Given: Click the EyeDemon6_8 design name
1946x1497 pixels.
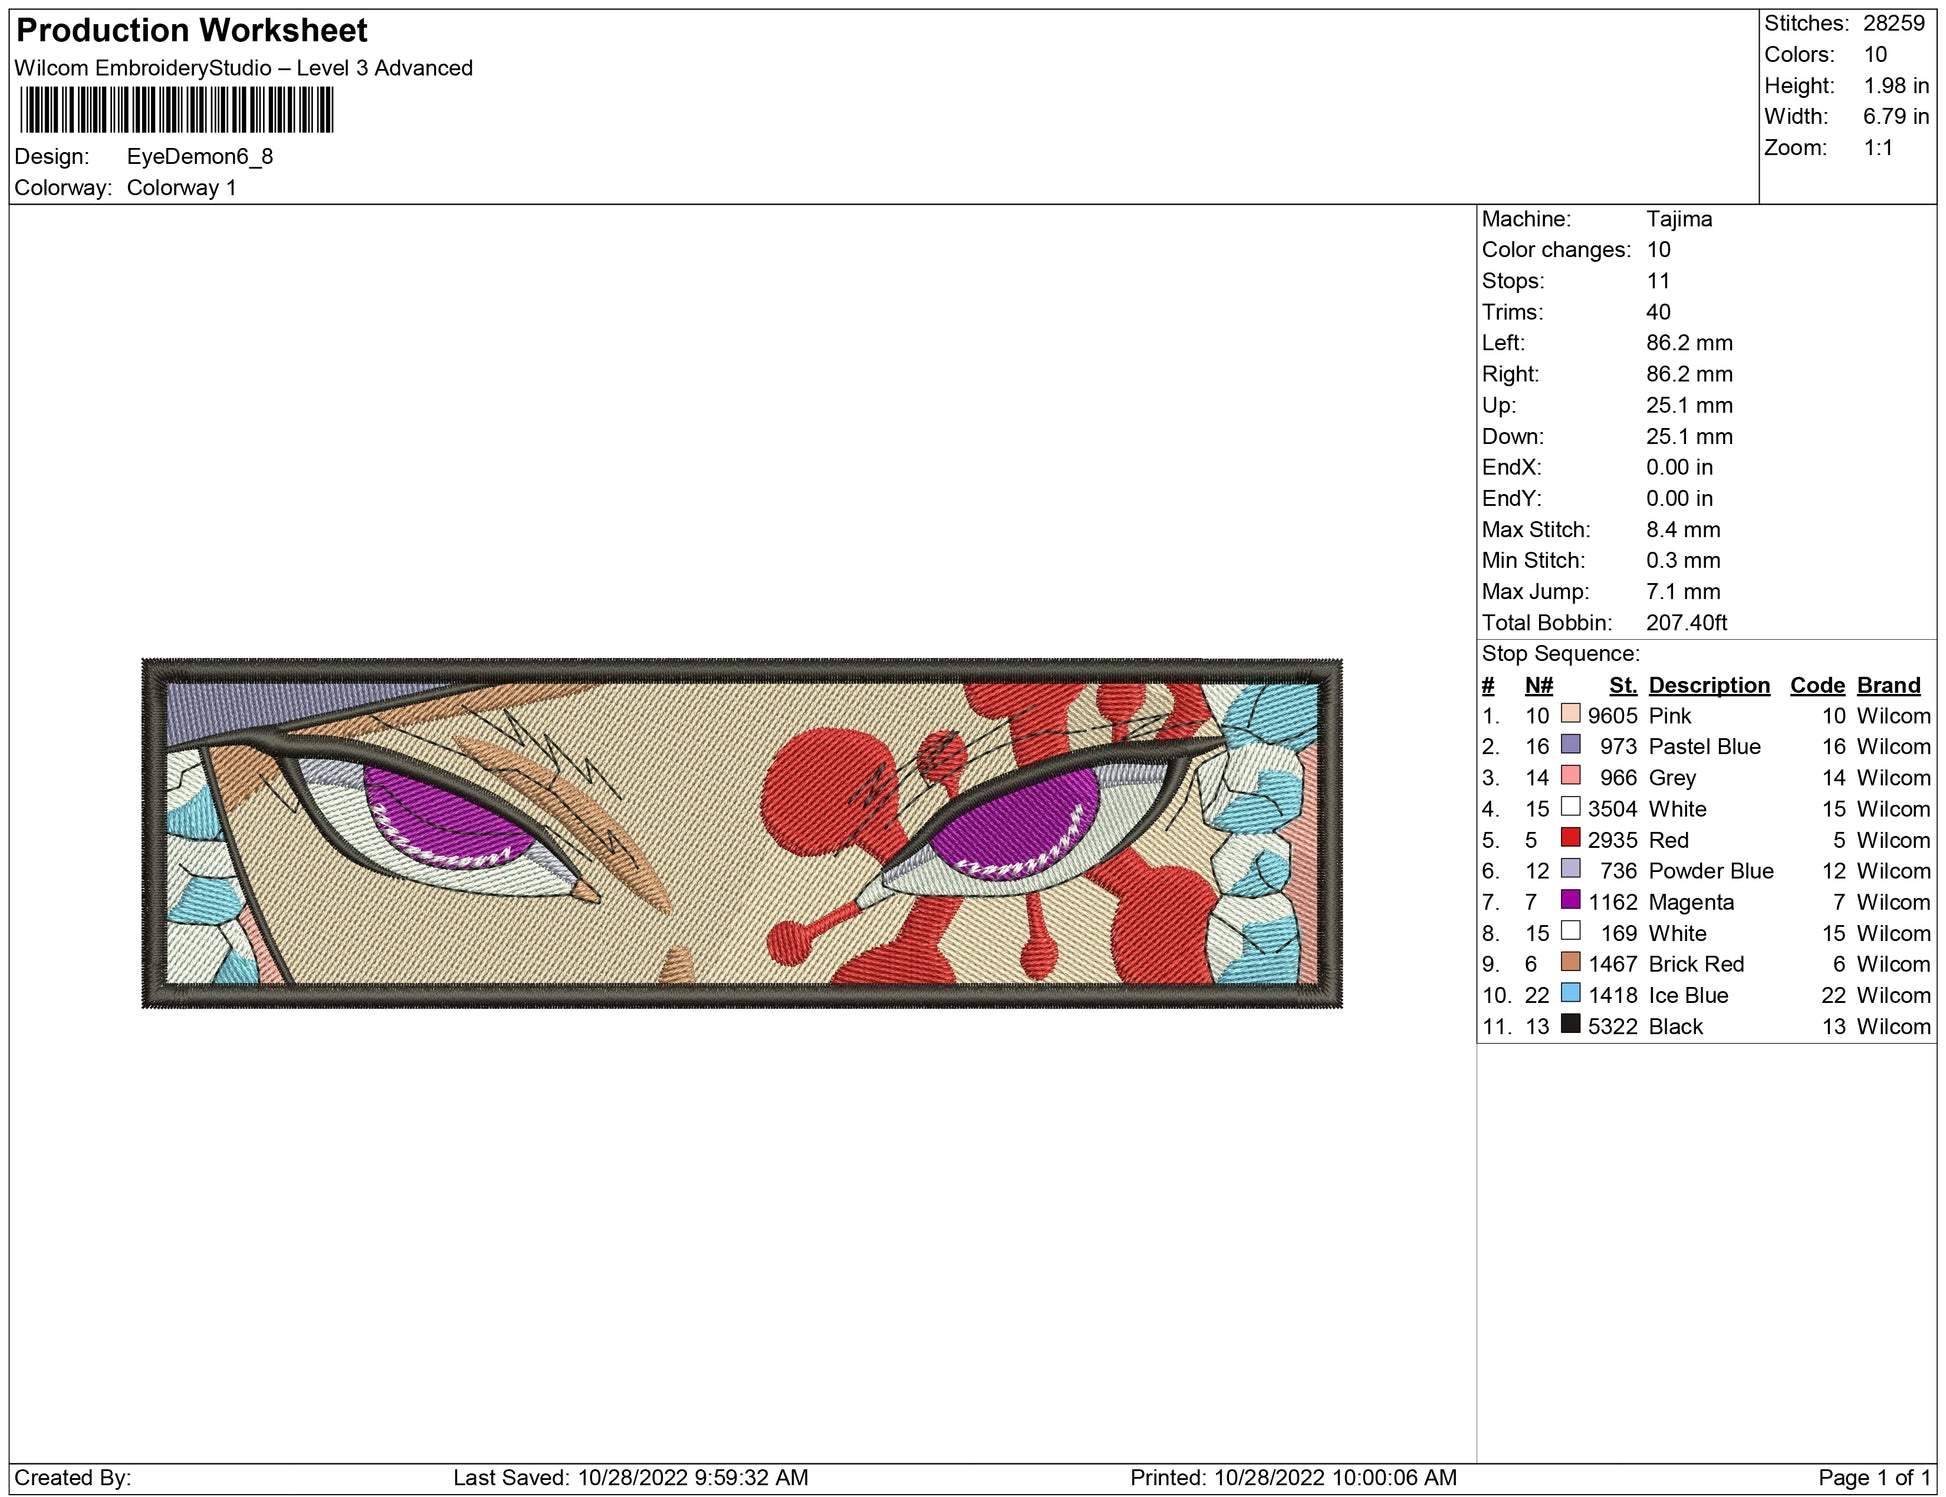Looking at the screenshot, I should tap(200, 156).
